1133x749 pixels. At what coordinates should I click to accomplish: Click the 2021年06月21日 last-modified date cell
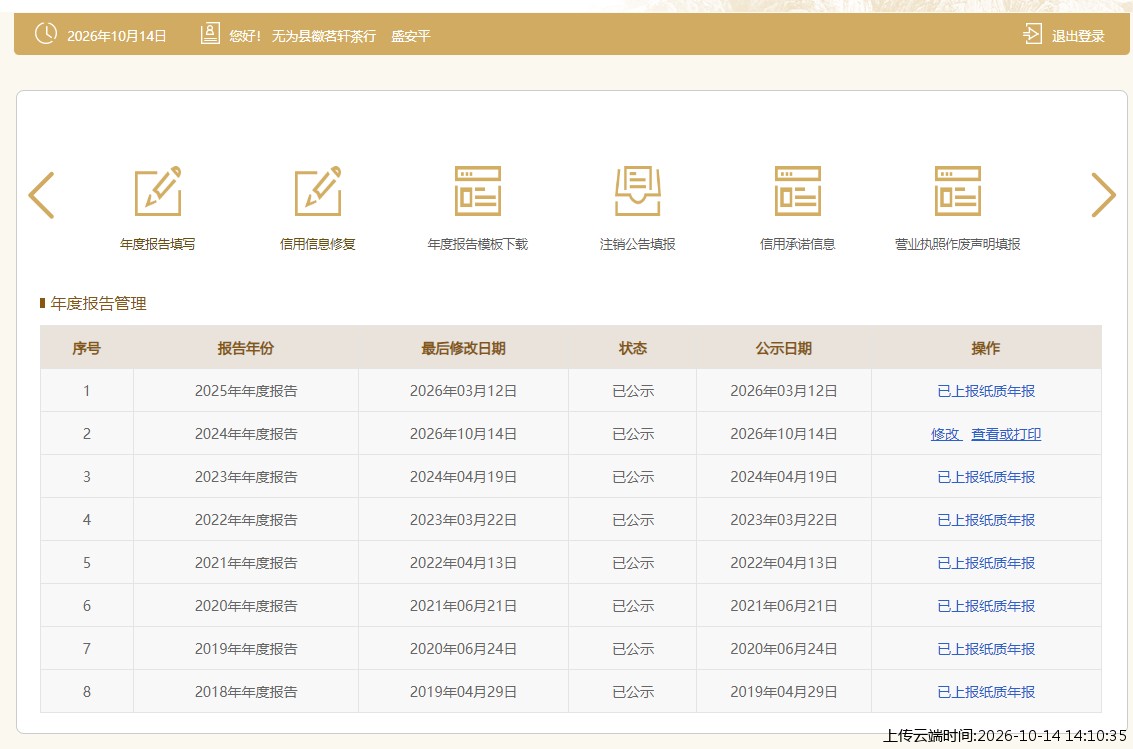coord(463,606)
